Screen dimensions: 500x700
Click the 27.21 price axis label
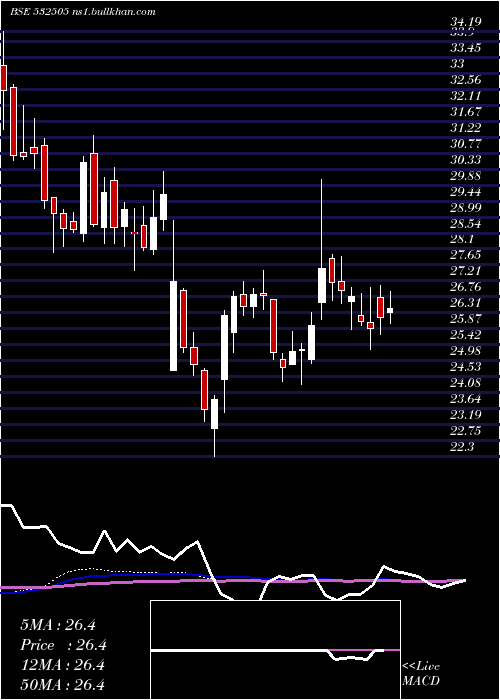point(466,271)
